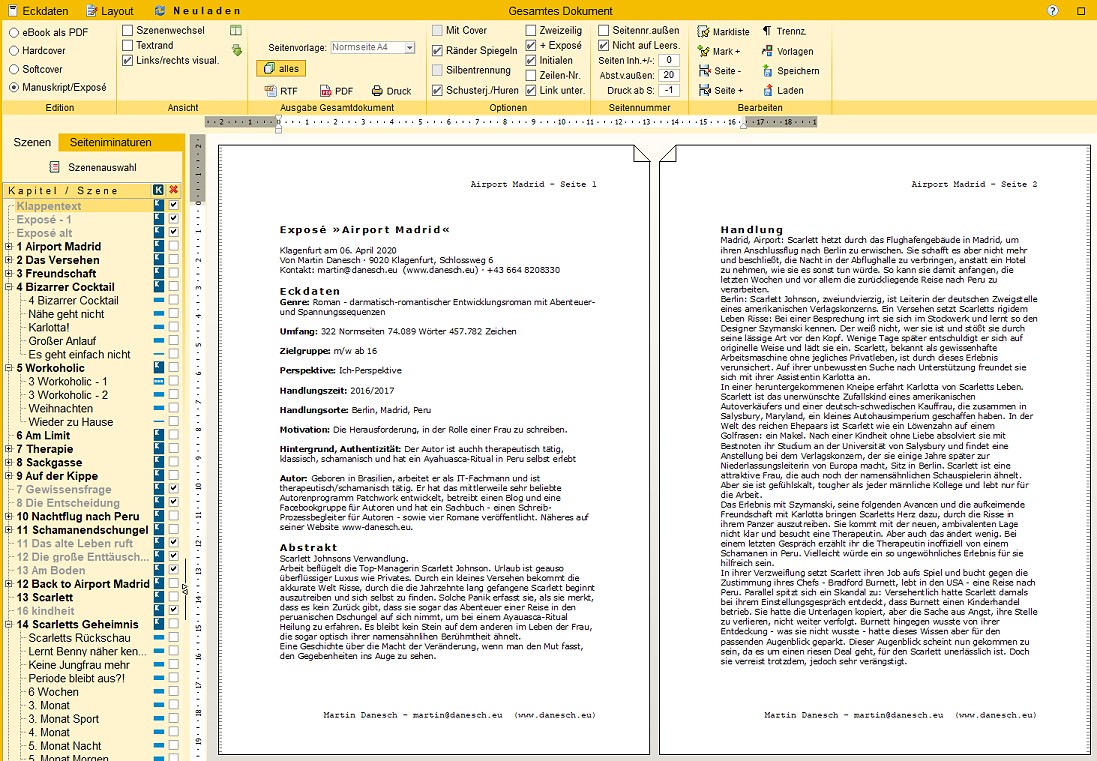
Task: Click the red X column header icon
Action: coord(174,190)
